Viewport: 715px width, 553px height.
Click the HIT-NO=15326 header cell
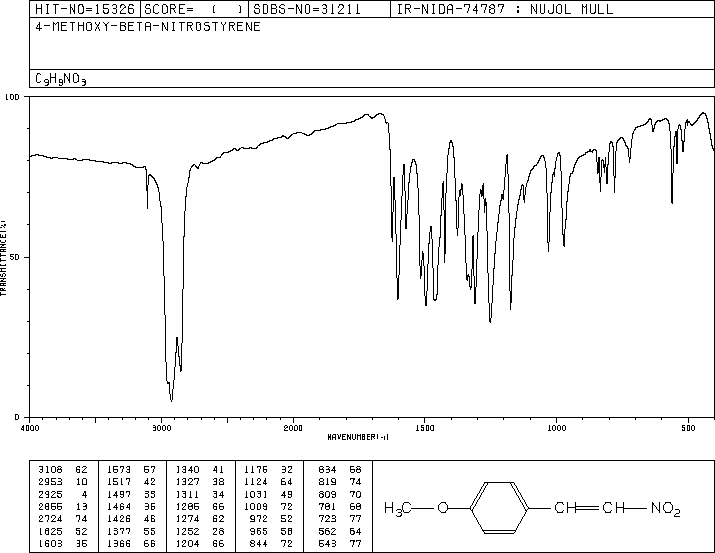click(x=85, y=9)
